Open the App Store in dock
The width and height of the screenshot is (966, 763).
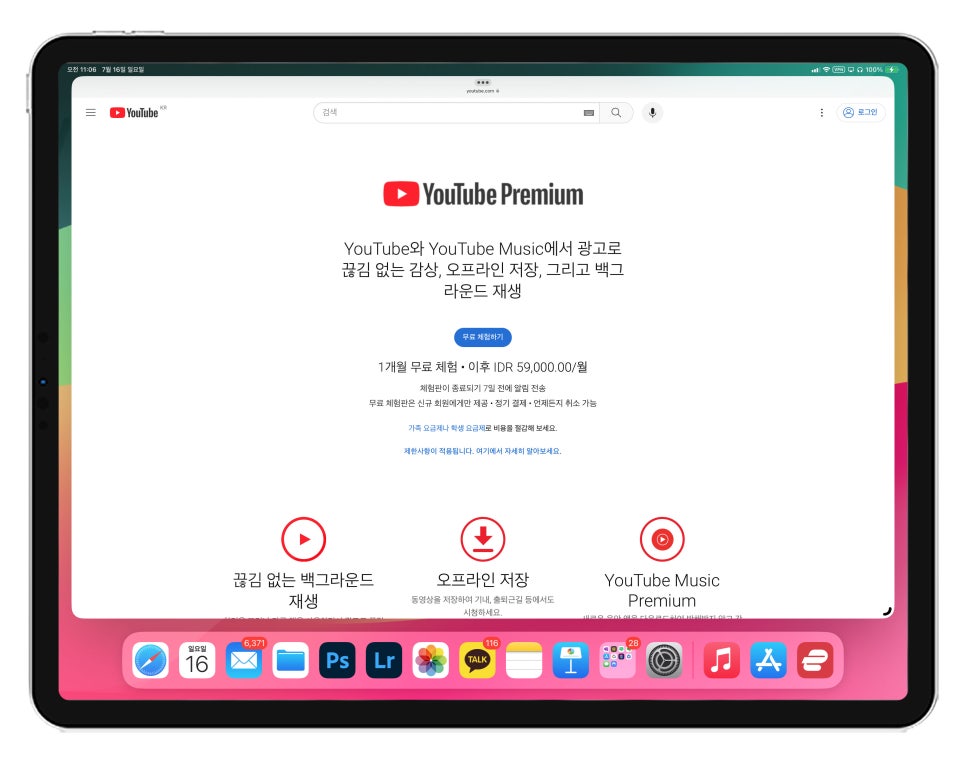tap(768, 660)
